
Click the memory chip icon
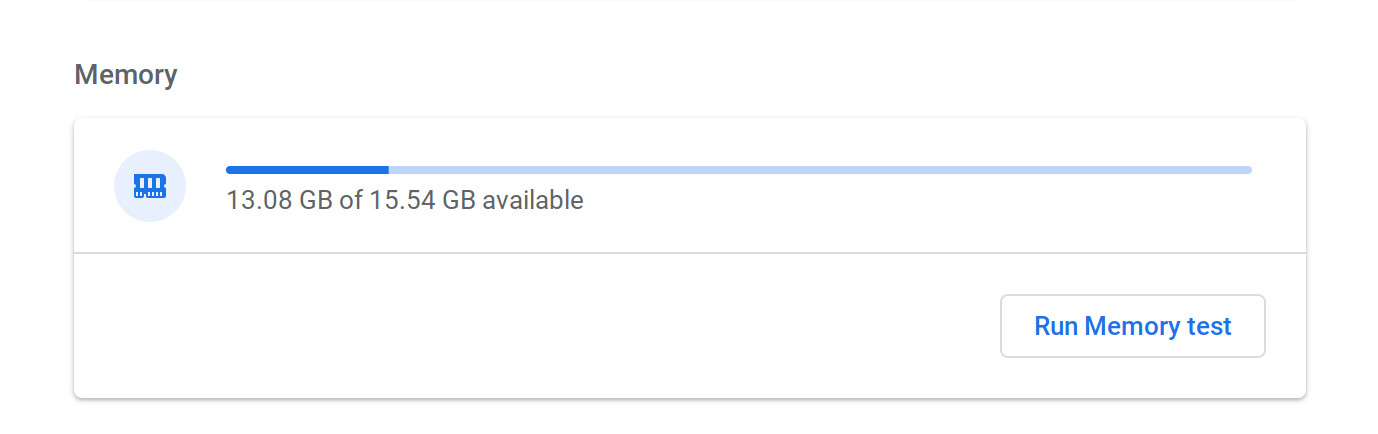(150, 186)
